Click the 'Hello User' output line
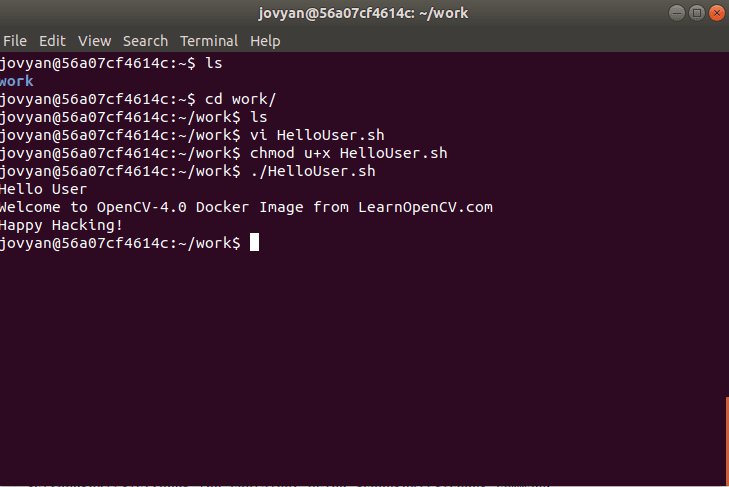The image size is (729, 487). click(x=43, y=189)
